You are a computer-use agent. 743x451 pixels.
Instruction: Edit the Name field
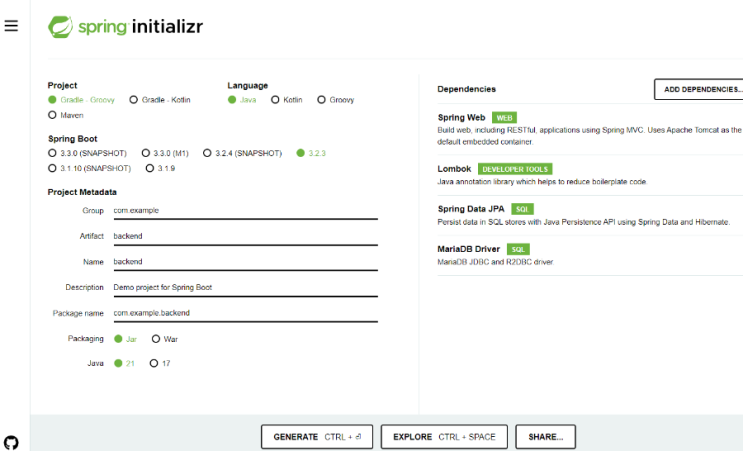point(245,262)
